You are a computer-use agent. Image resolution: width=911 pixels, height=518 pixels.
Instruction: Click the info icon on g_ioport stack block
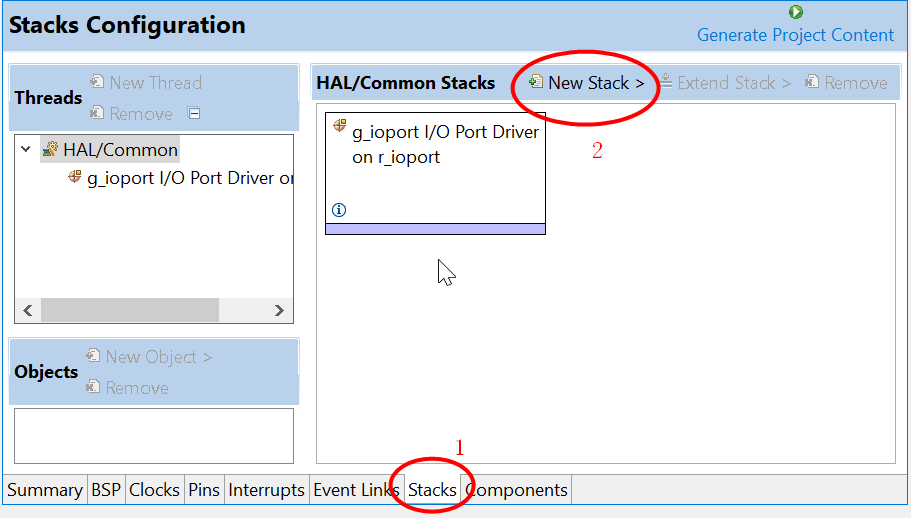(338, 210)
